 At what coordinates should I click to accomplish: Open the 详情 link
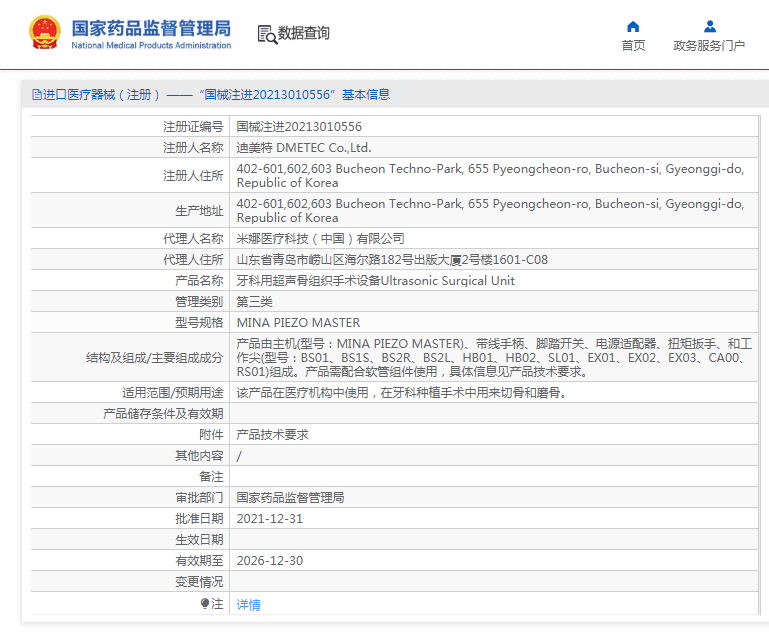pyautogui.click(x=249, y=605)
